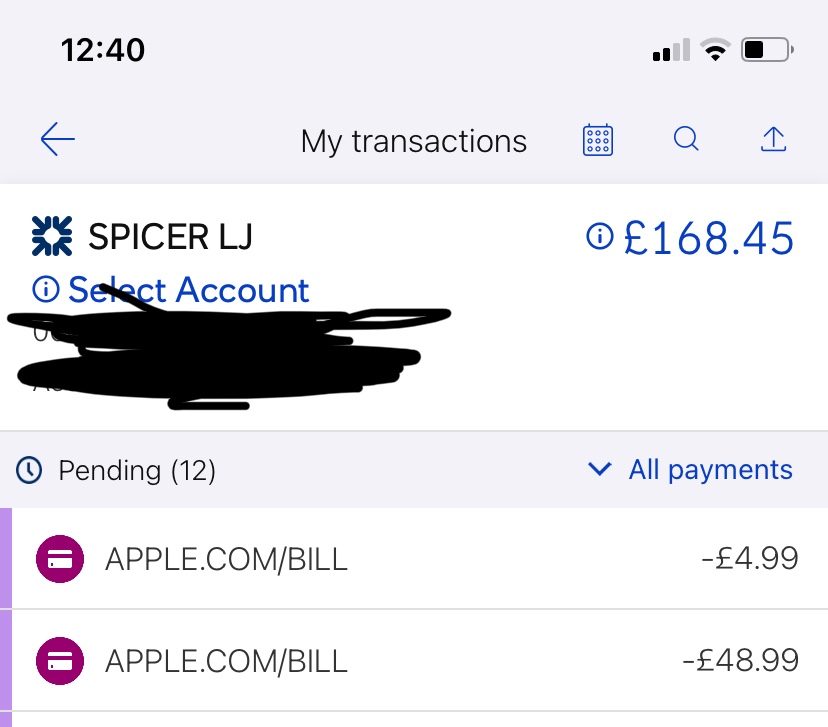
Task: Expand the All payments dropdown chevron
Action: click(x=600, y=469)
